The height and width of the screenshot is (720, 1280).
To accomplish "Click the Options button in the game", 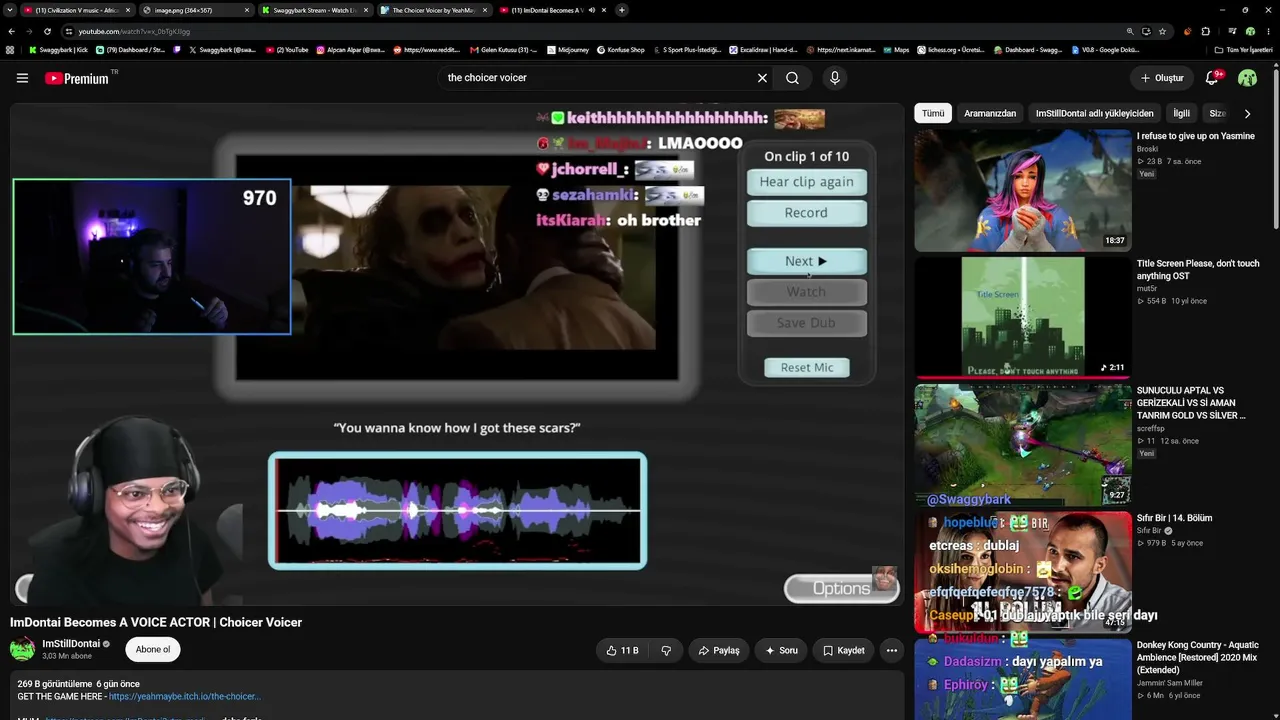I will 841,588.
